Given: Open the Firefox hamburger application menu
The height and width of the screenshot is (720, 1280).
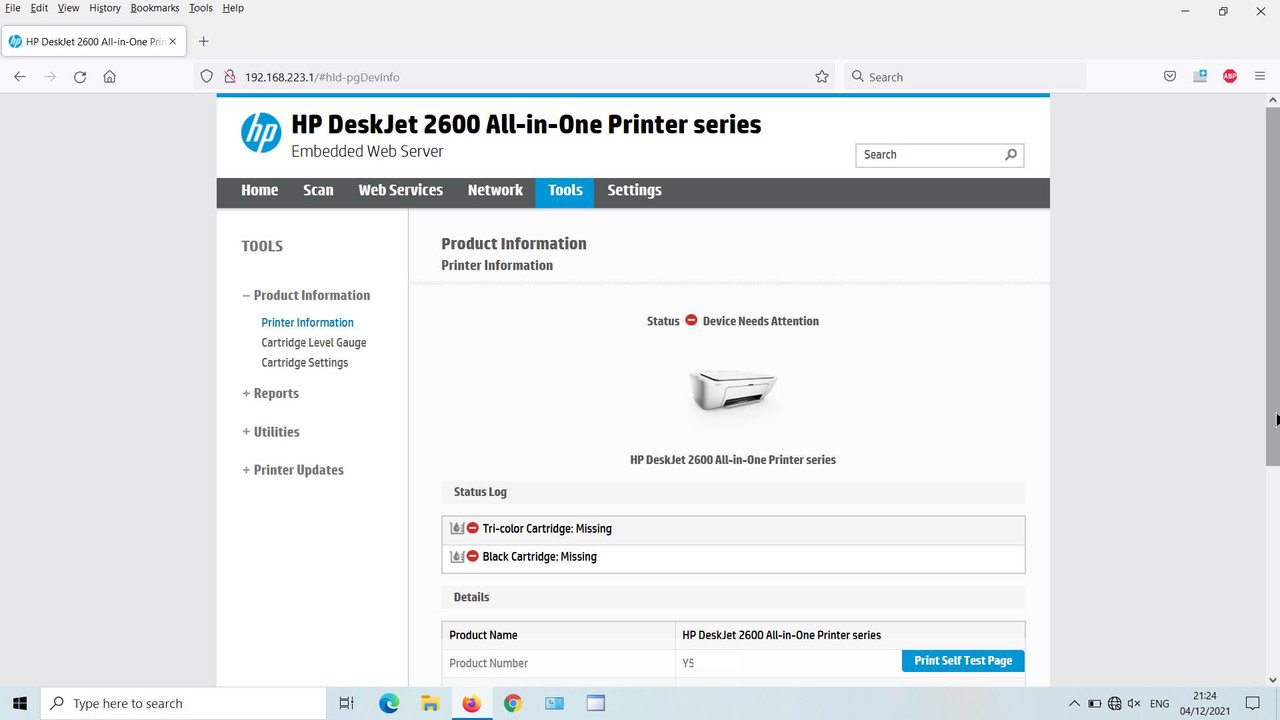Looking at the screenshot, I should 1260,77.
